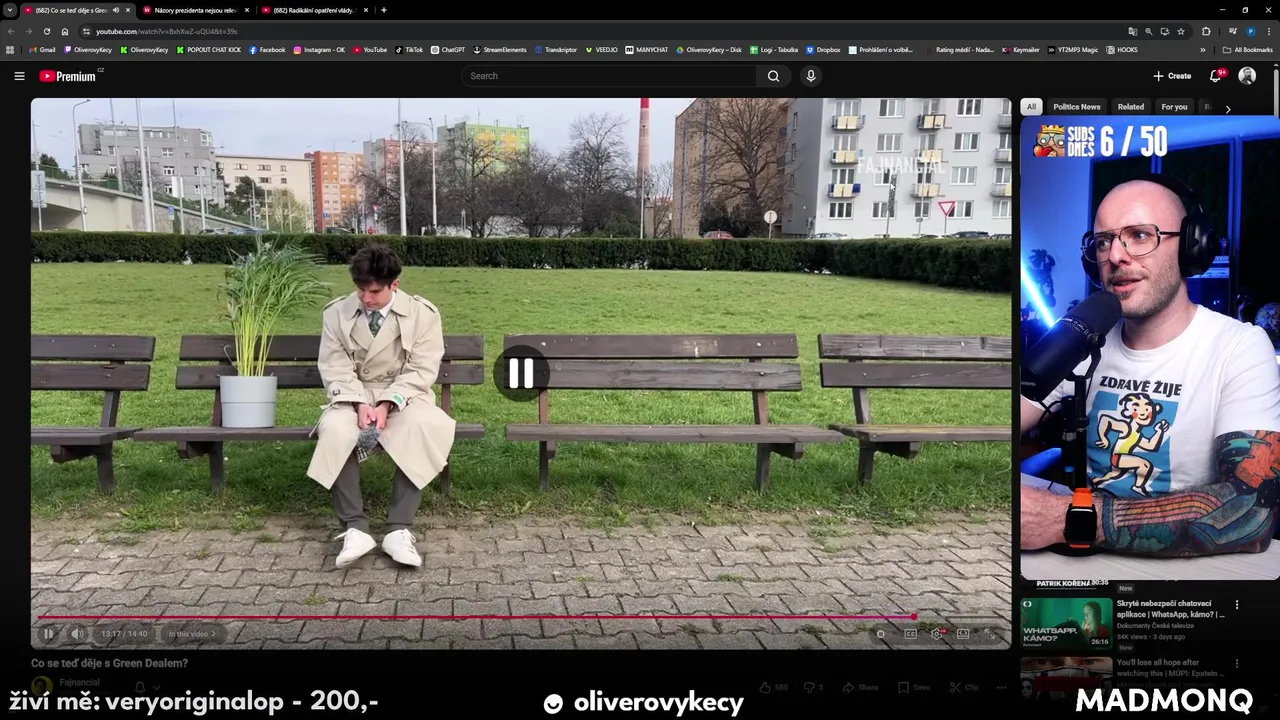Open the TikTok bookmark
The image size is (1280, 720).
[409, 50]
